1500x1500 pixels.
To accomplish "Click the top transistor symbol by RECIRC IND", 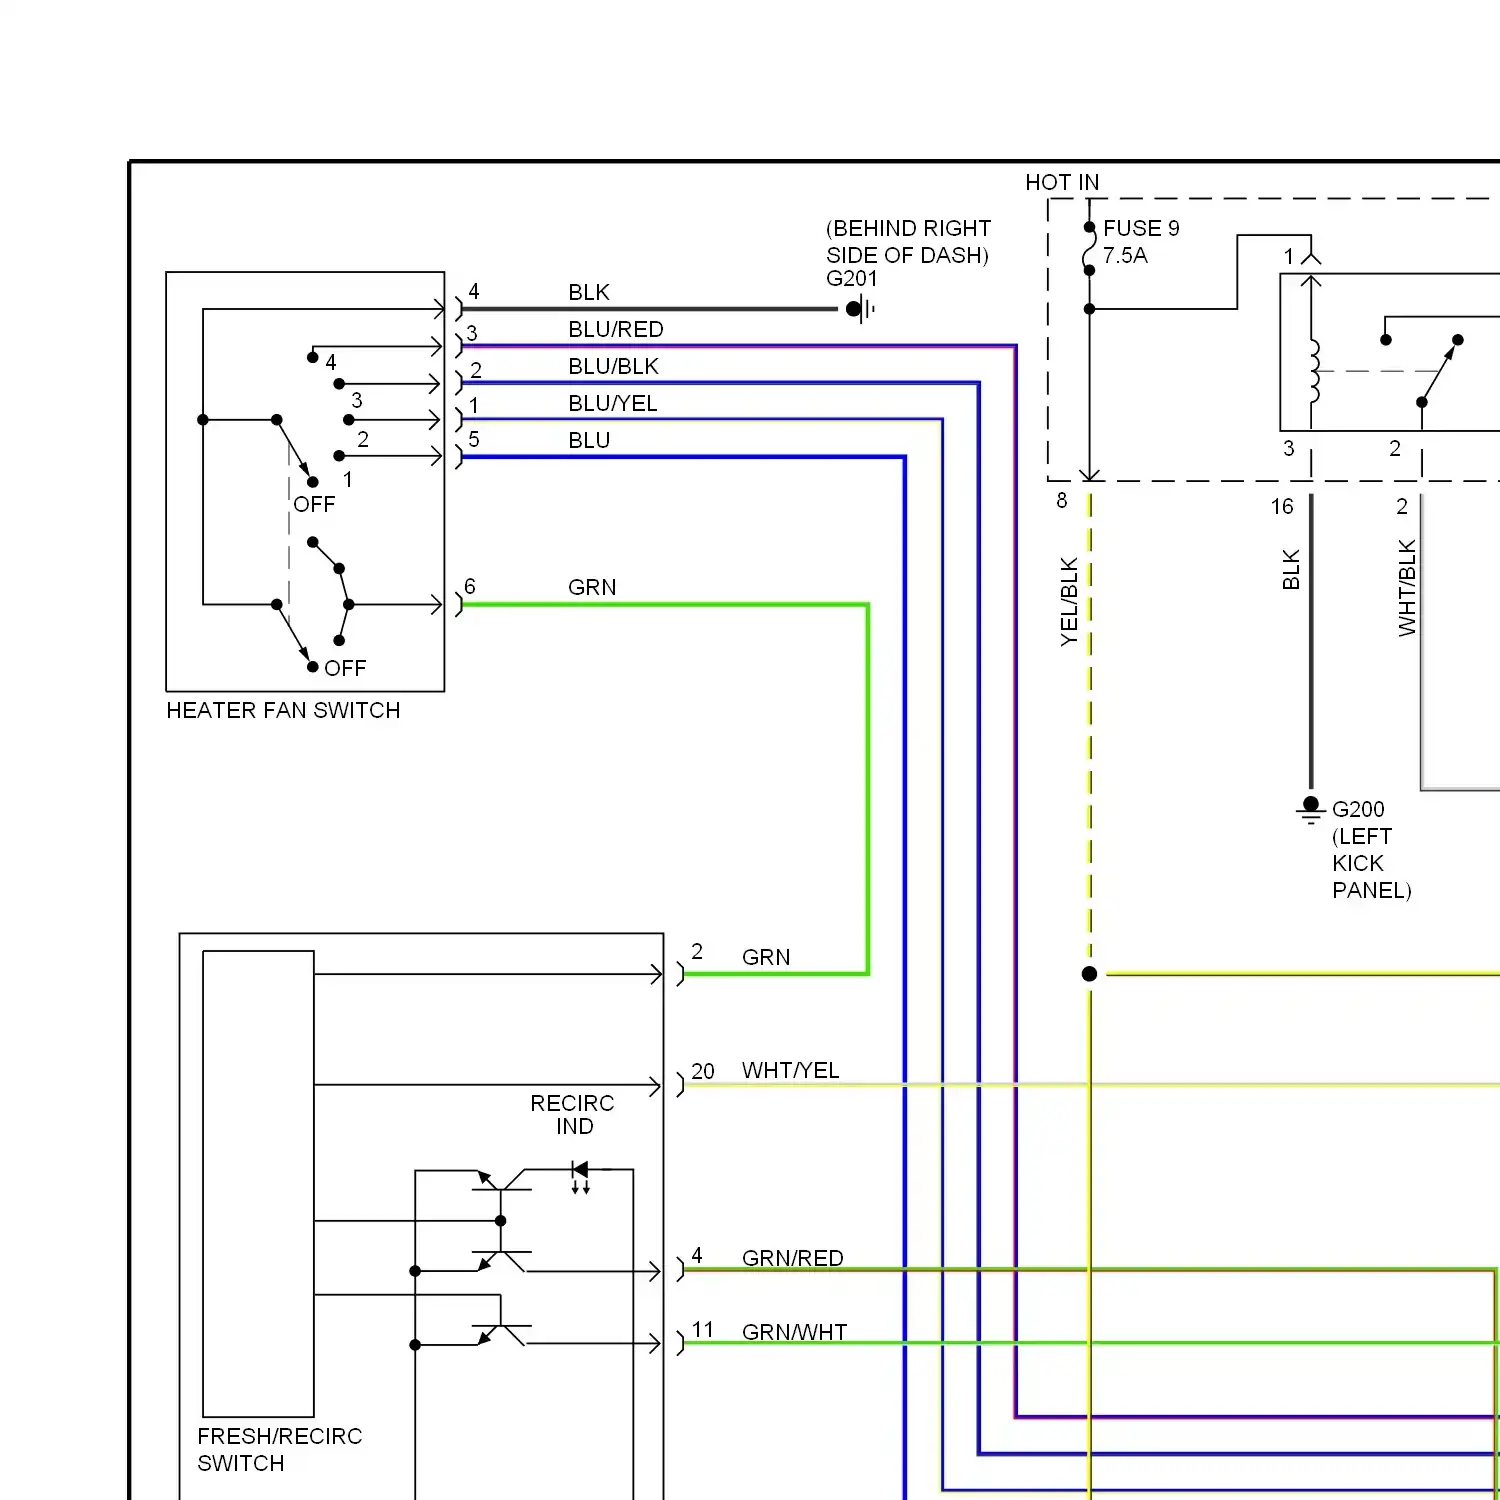I will point(501,1180).
